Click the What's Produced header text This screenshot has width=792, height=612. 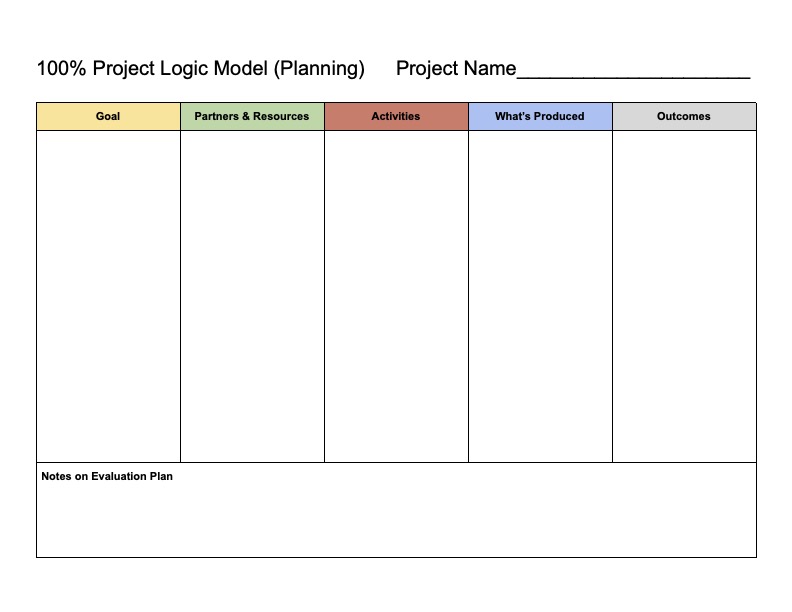[x=539, y=116]
